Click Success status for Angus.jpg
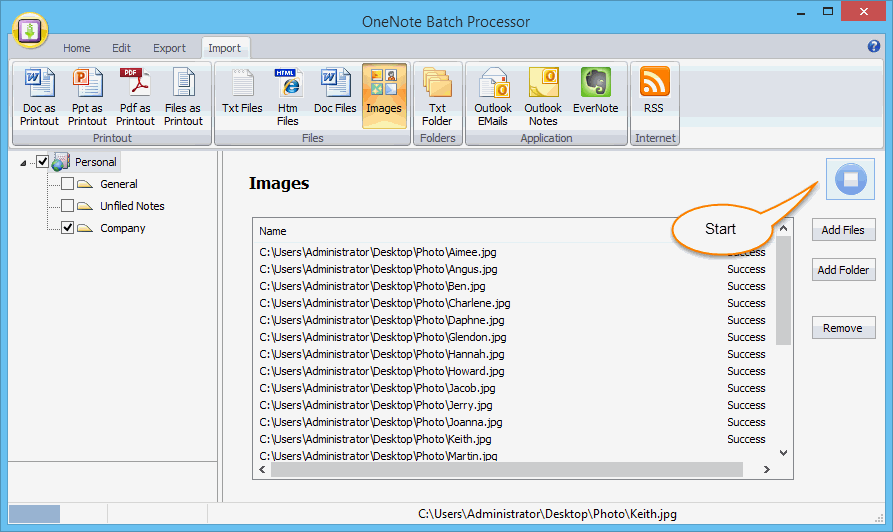Screen dimensions: 893x532 746,269
